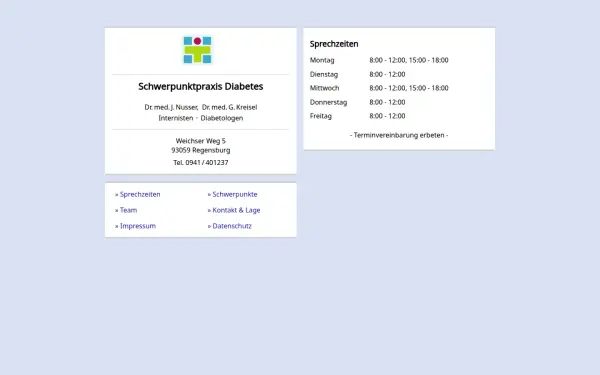This screenshot has height=375, width=600.
Task: Click the Sprechzeiten panel heading
Action: pyautogui.click(x=334, y=44)
